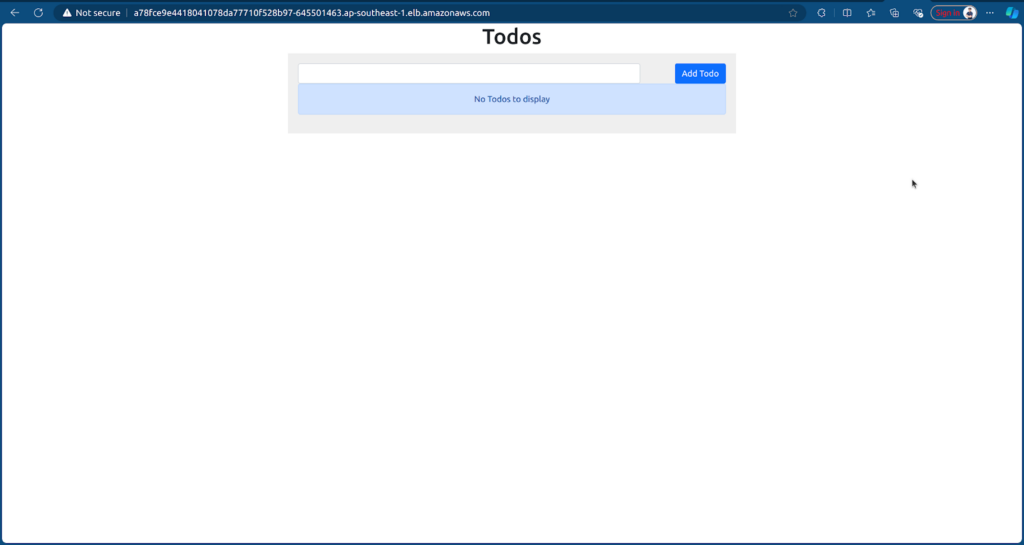Reload the page with the refresh icon
The width and height of the screenshot is (1024, 545).
pos(38,13)
